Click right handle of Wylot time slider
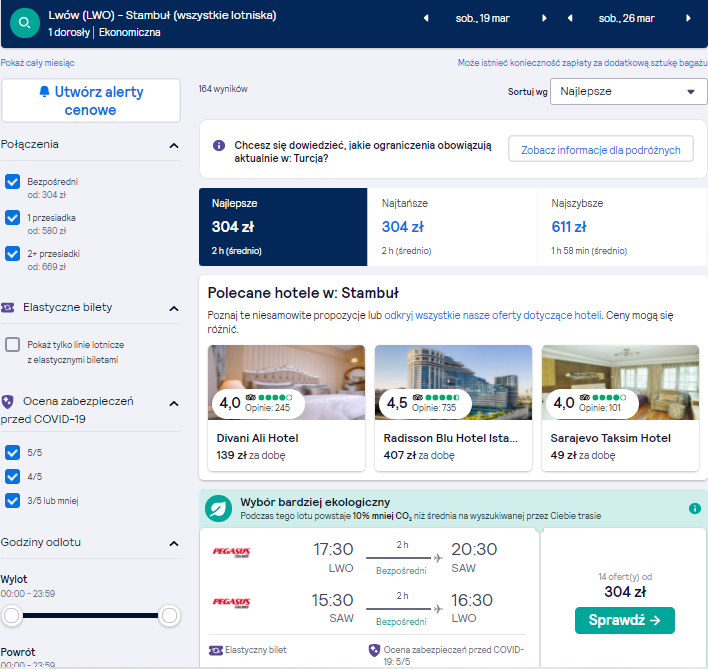Image resolution: width=708 pixels, height=669 pixels. (x=169, y=615)
